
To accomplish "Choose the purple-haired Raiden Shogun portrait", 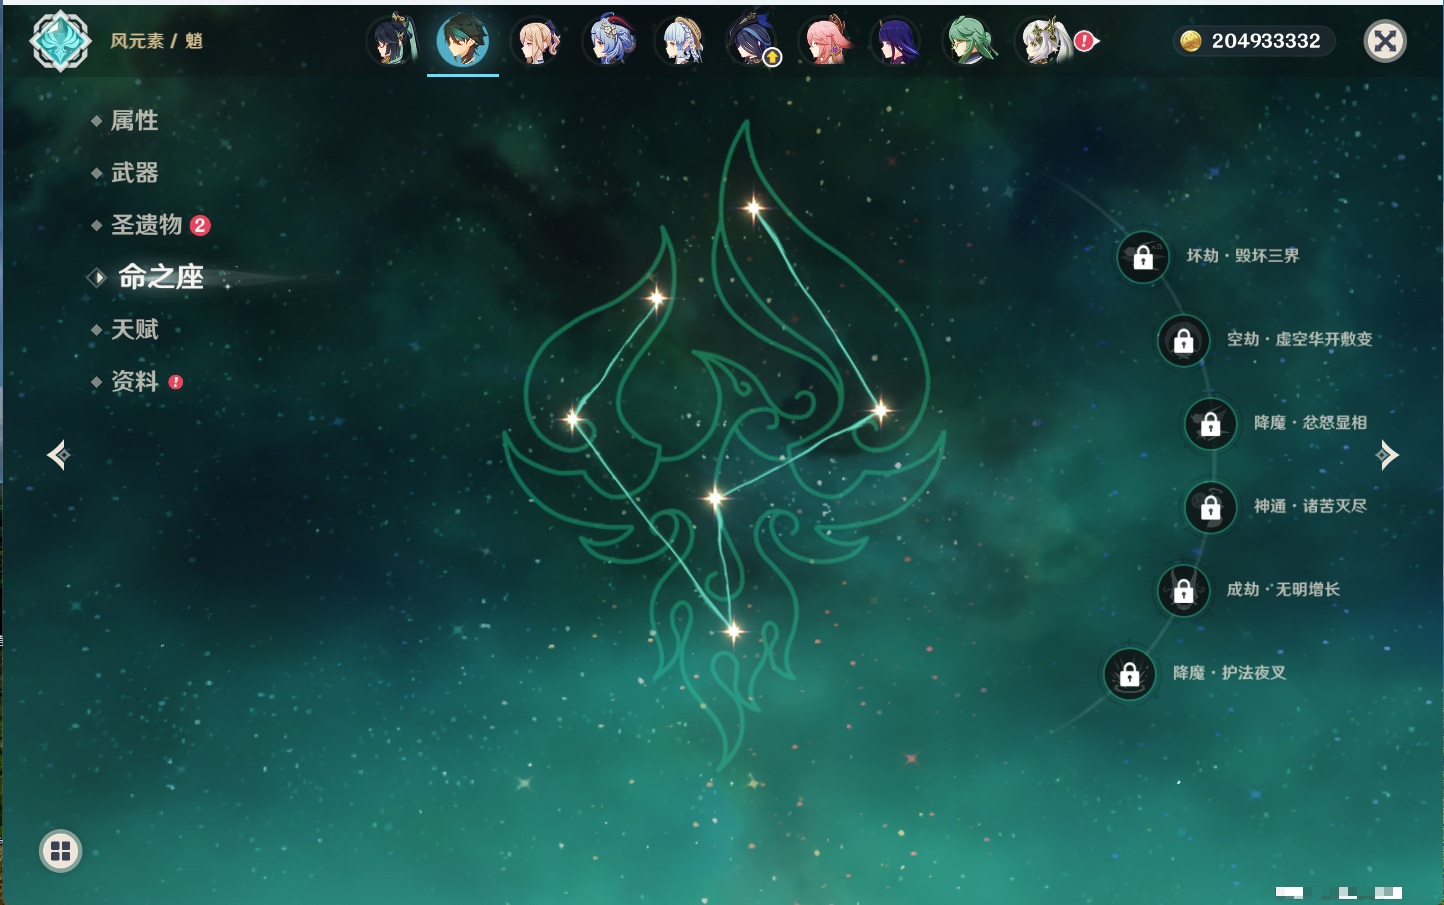I will (897, 42).
